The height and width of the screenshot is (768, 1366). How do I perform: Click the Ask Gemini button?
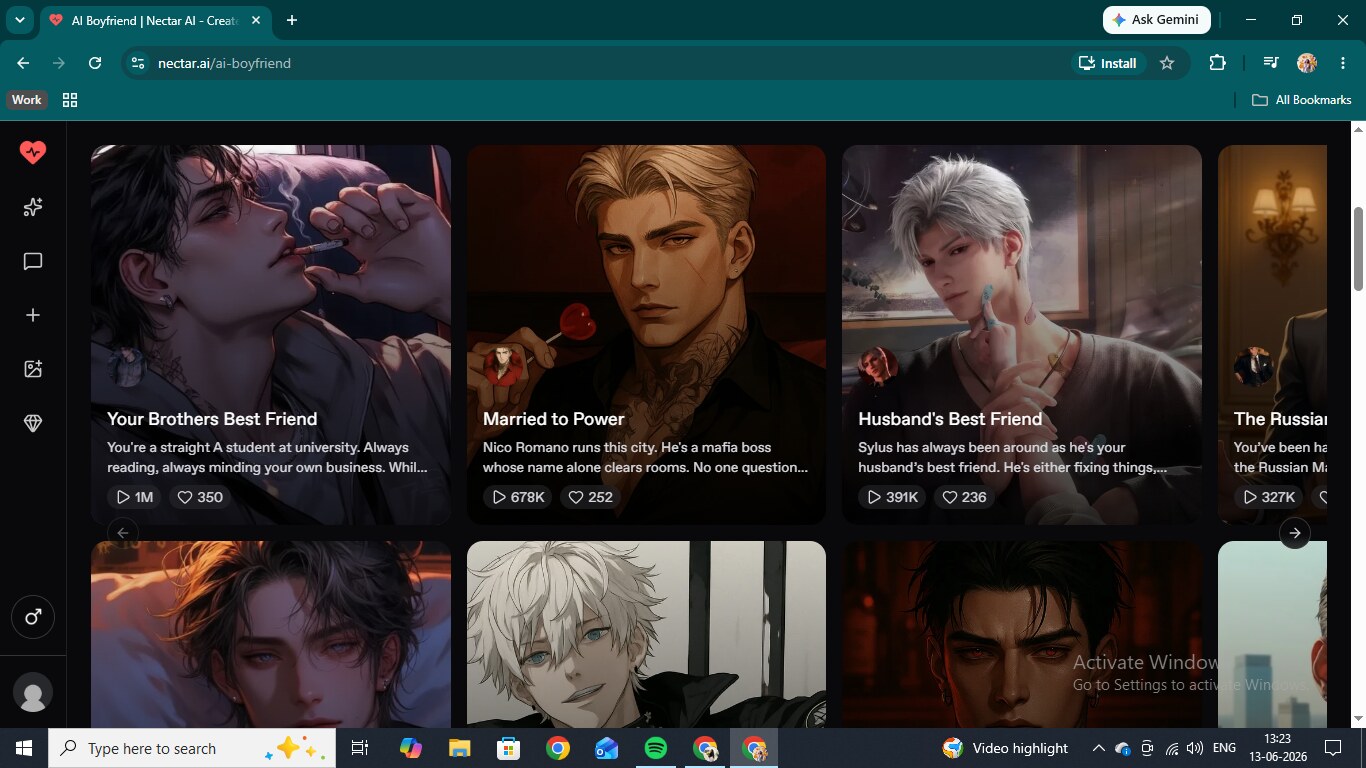1157,20
